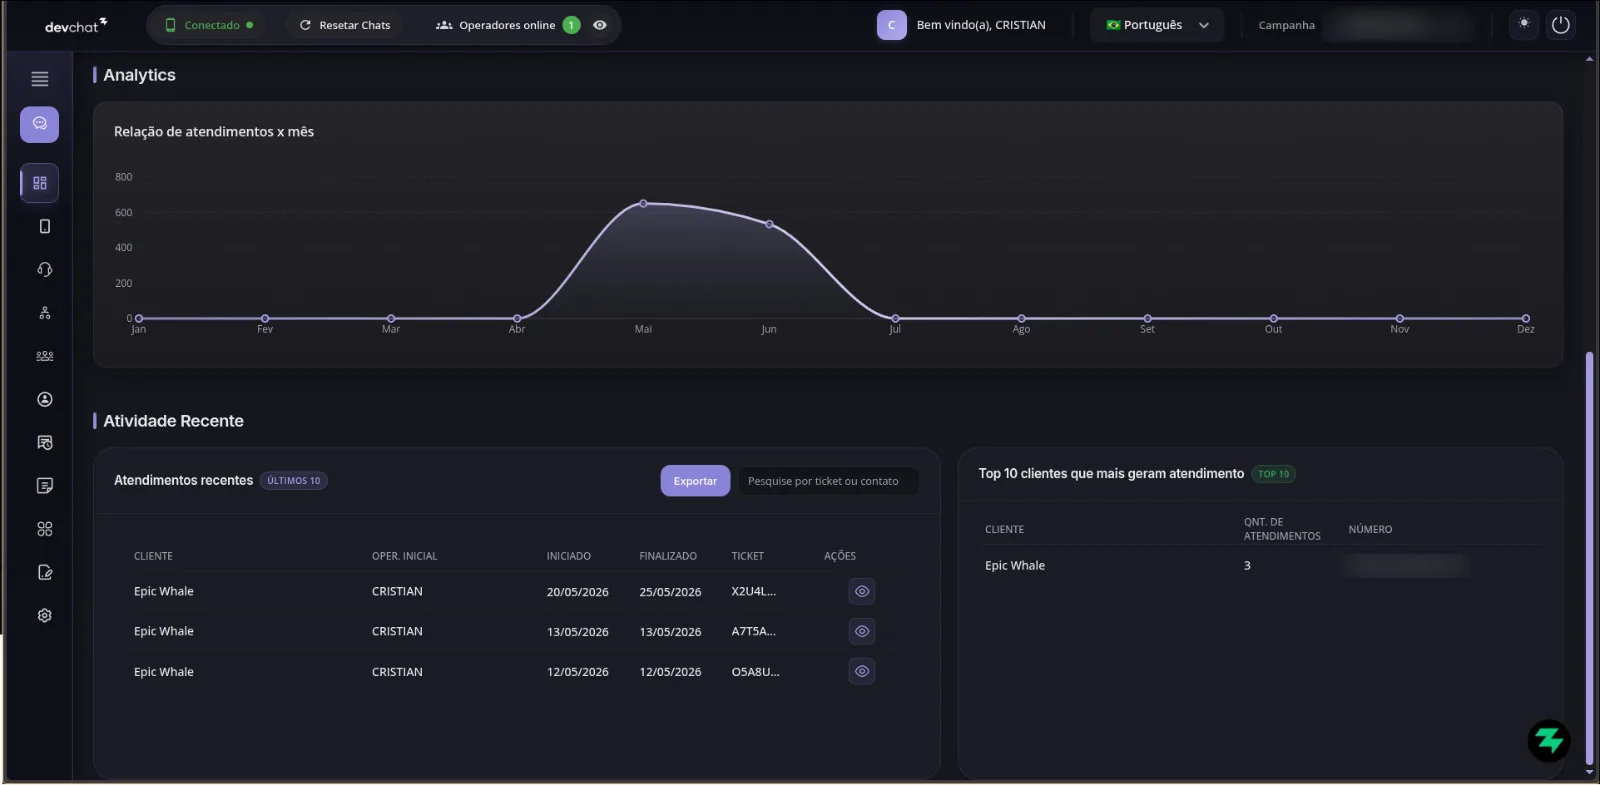Open the settings gear icon in the sidebar

(45, 616)
